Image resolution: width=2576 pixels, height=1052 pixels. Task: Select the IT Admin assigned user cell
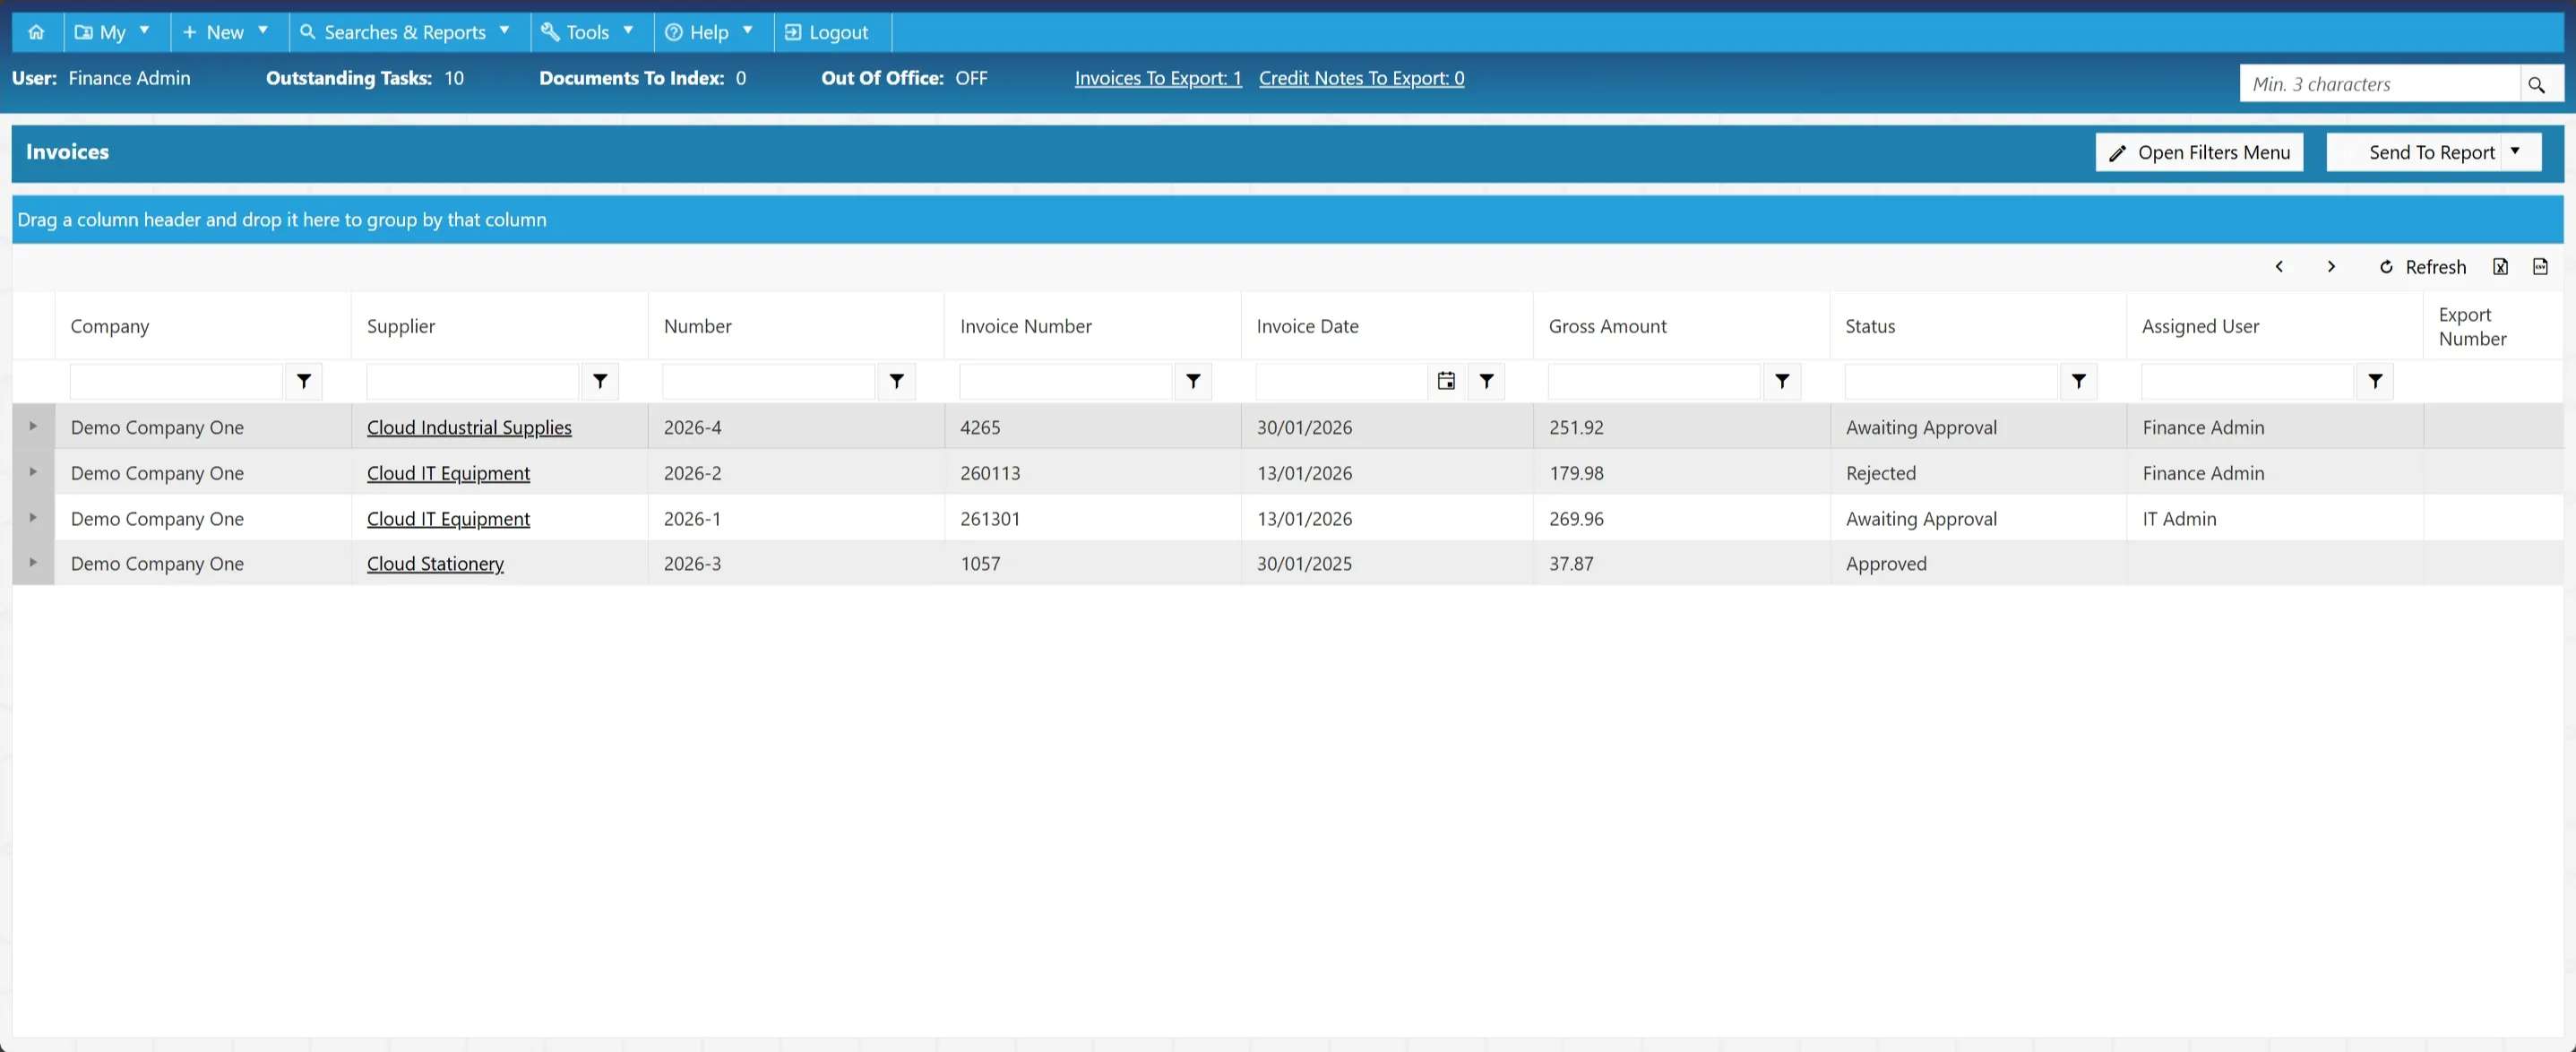coord(2275,519)
